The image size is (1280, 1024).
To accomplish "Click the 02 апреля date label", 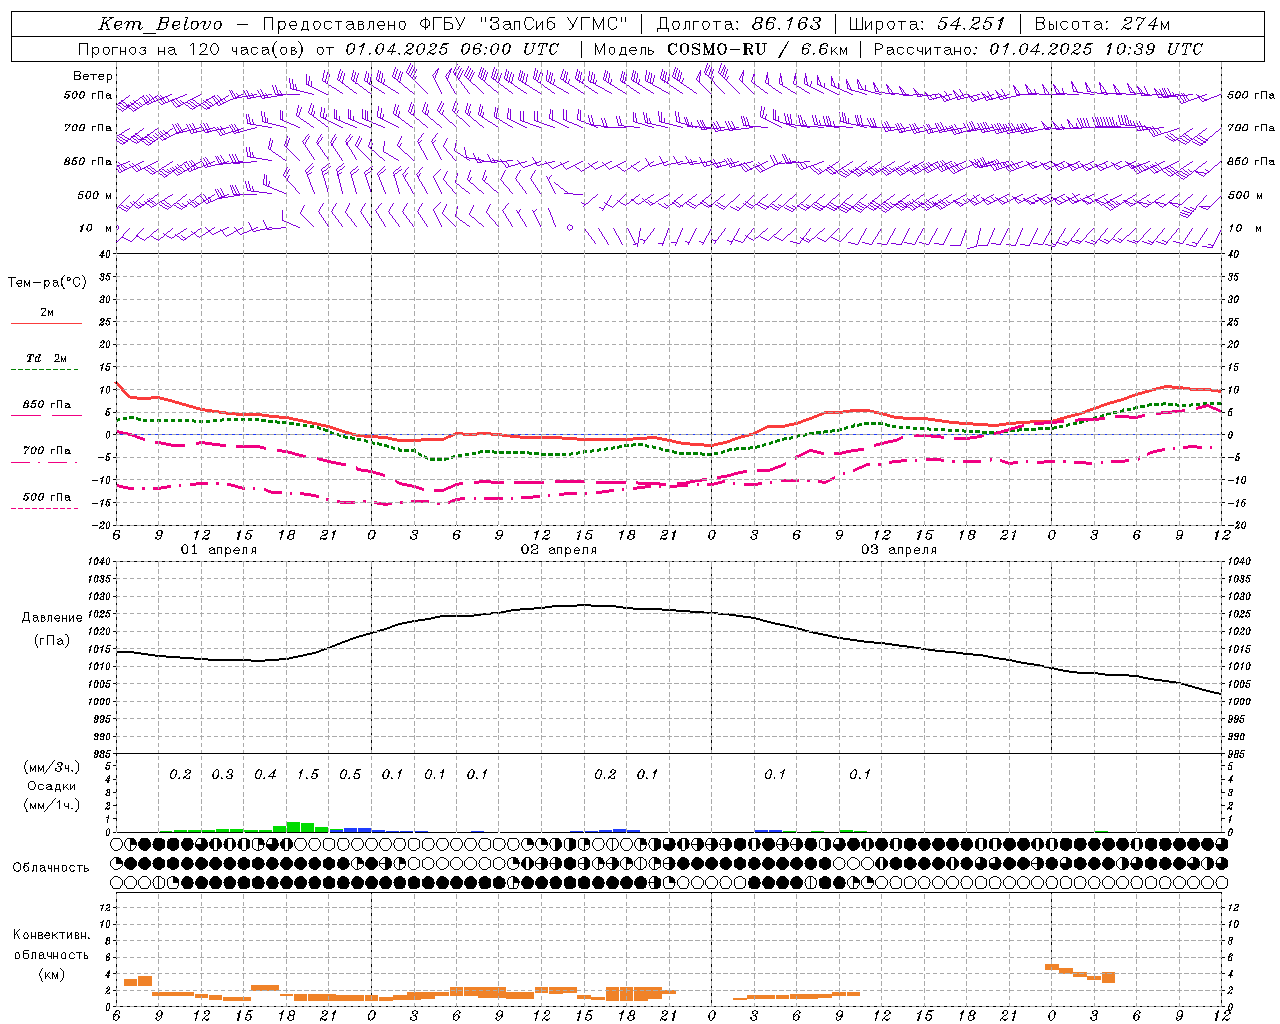I will (558, 550).
